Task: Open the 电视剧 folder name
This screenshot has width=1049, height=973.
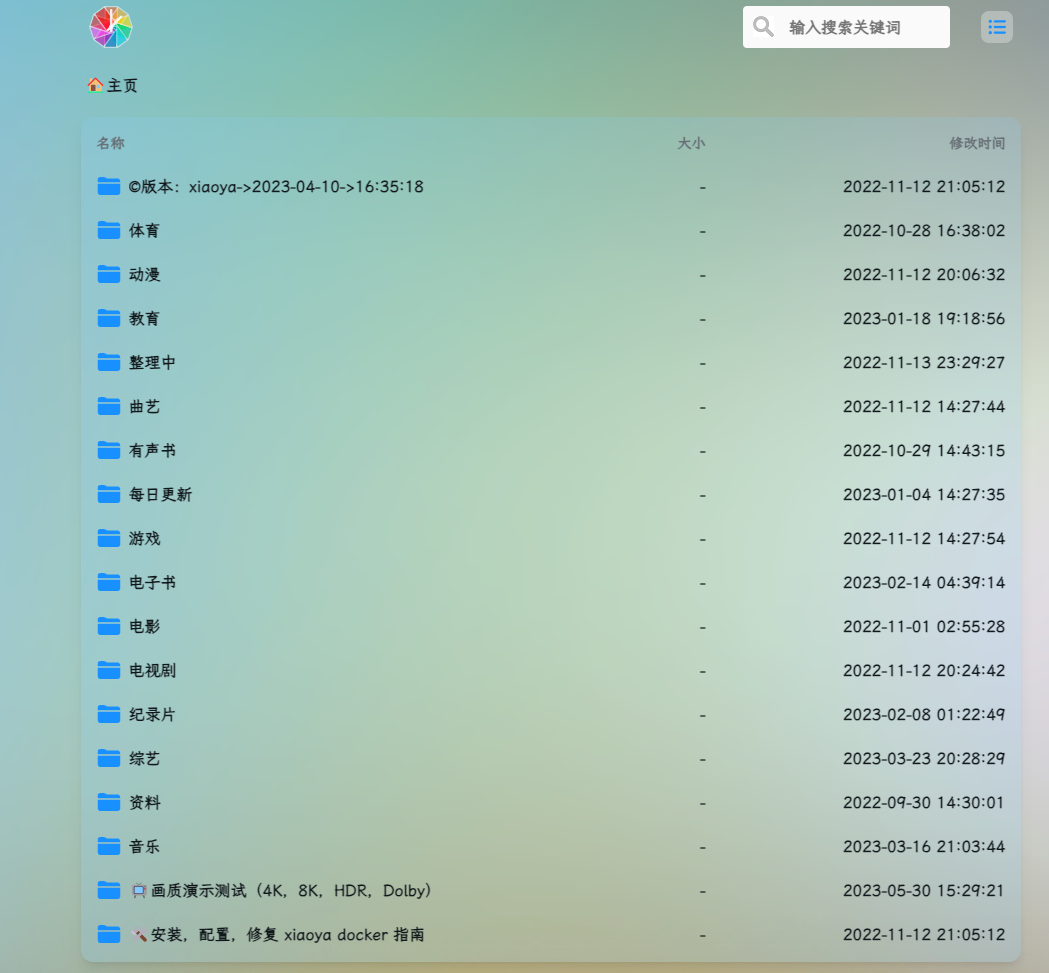Action: pyautogui.click(x=153, y=671)
